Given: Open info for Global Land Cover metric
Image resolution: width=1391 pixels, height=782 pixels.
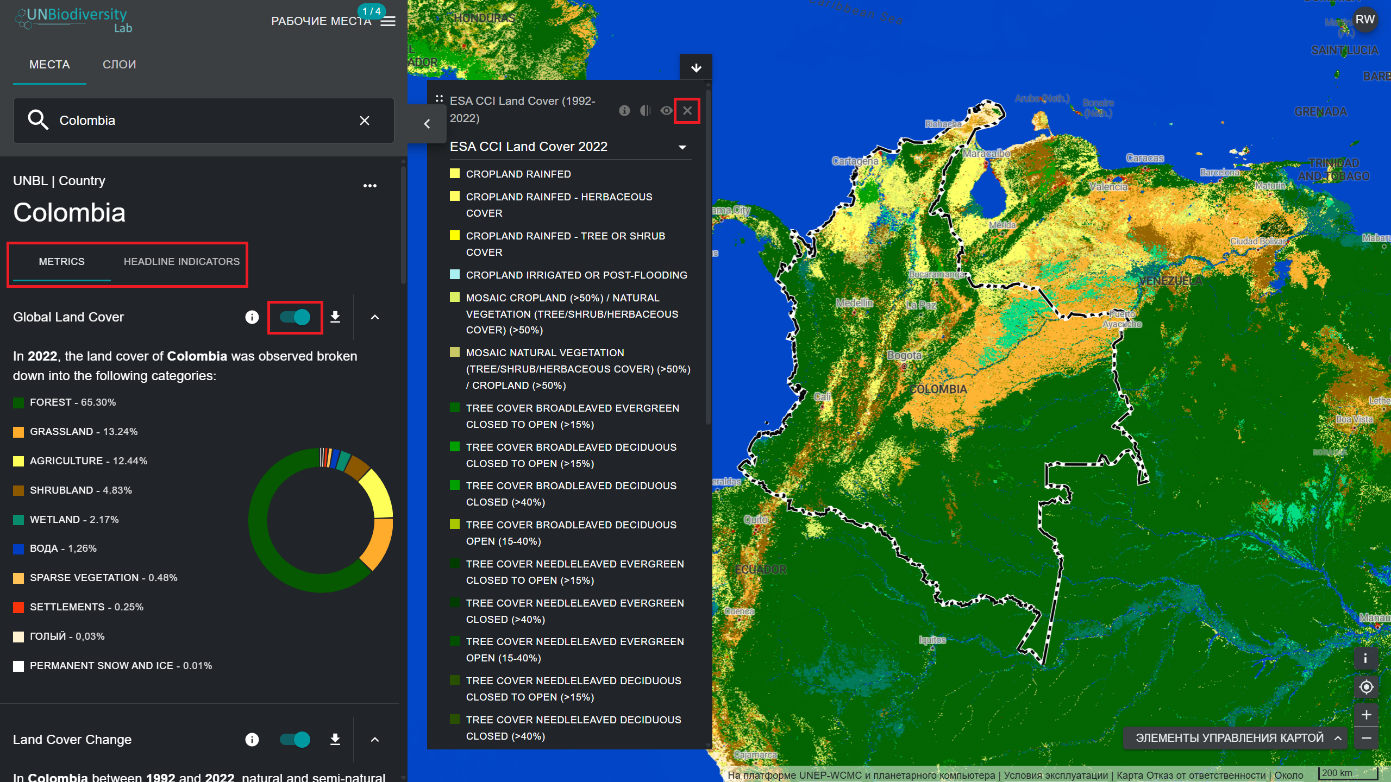Looking at the screenshot, I should tap(252, 317).
